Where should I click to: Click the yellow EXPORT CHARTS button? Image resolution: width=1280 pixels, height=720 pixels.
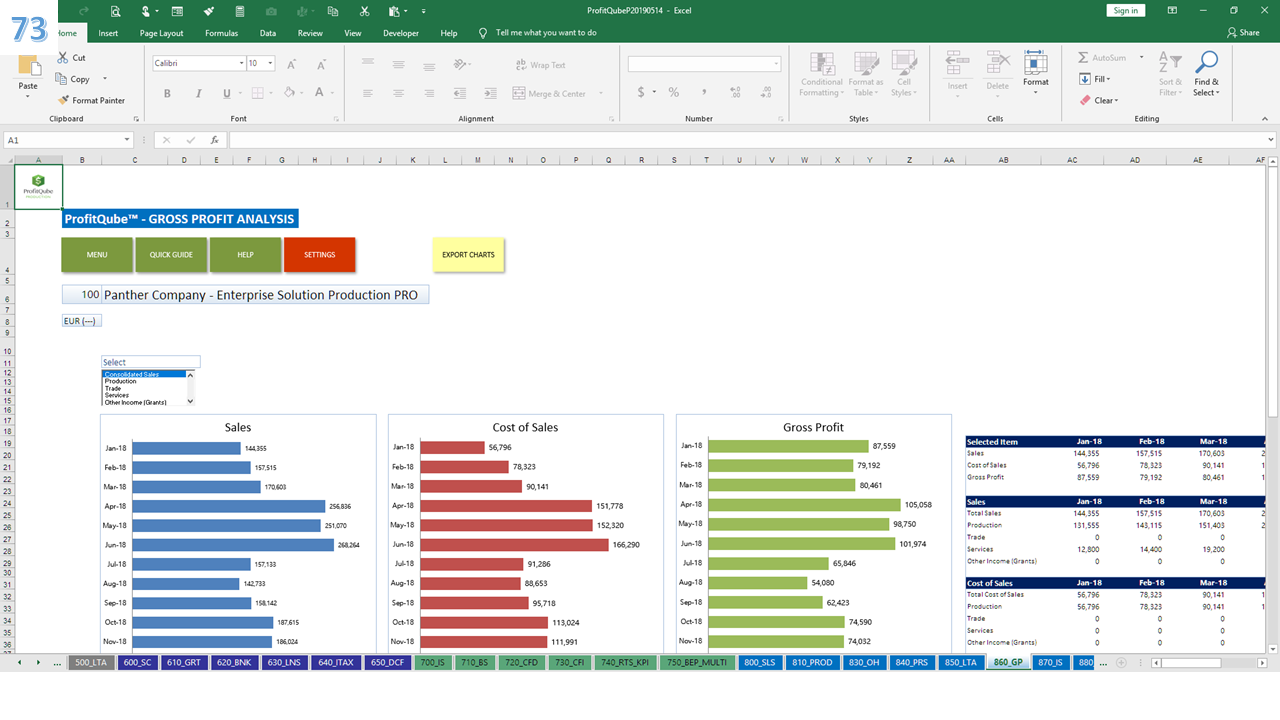[x=468, y=254]
